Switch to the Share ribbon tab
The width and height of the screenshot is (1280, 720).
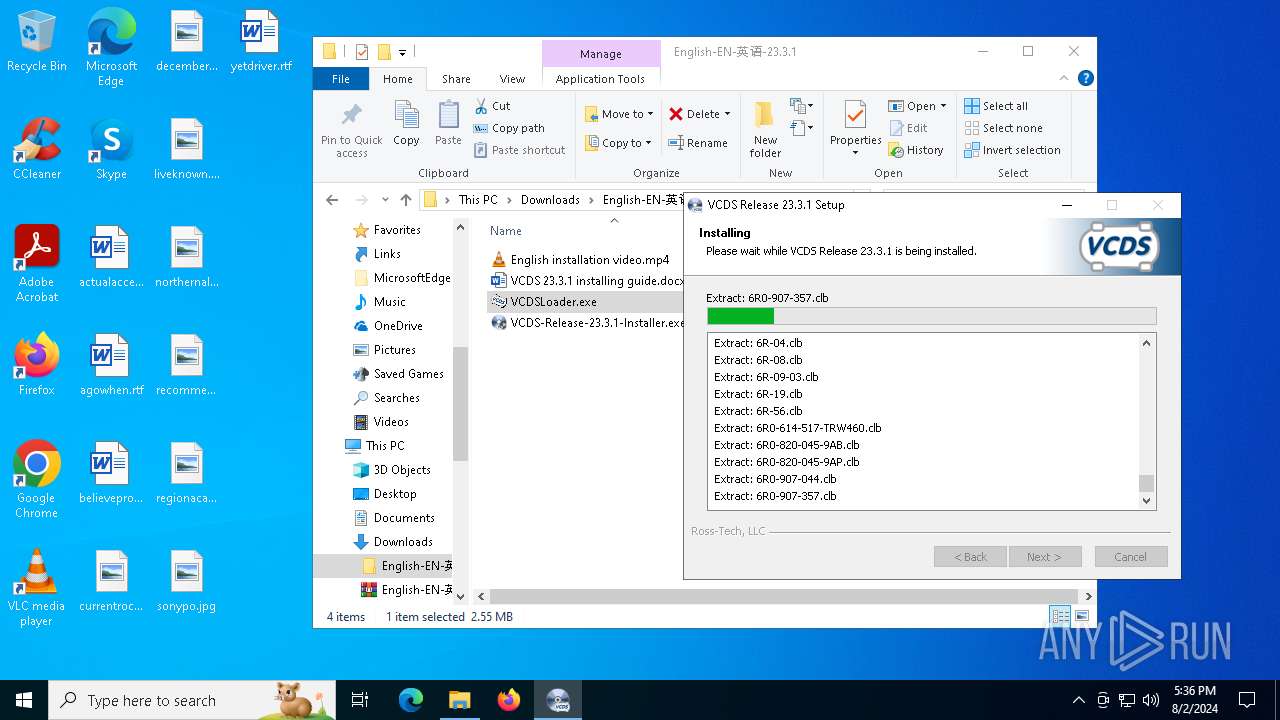(x=456, y=79)
